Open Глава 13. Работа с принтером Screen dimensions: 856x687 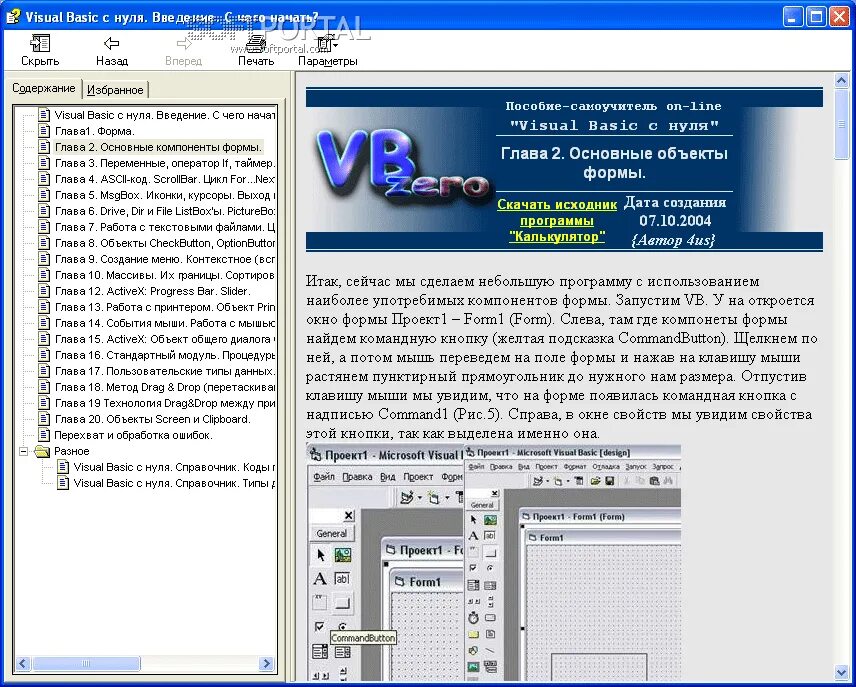pyautogui.click(x=164, y=307)
